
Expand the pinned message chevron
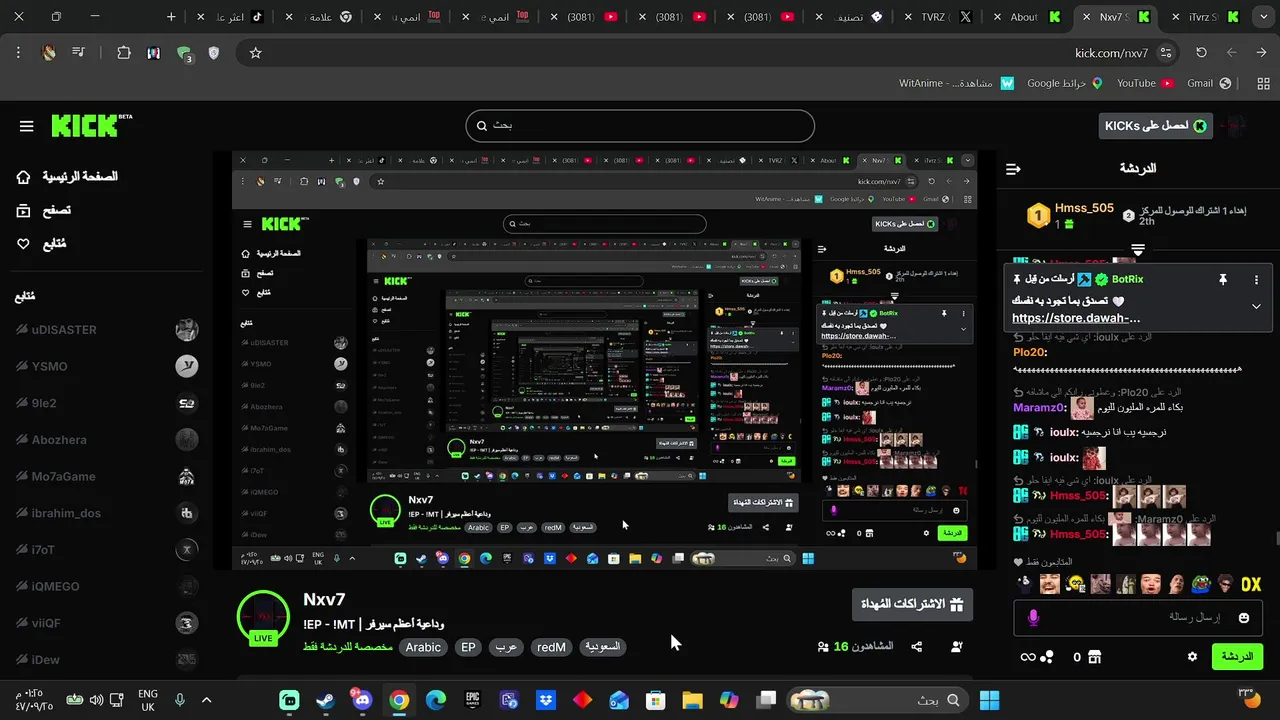[x=1256, y=307]
